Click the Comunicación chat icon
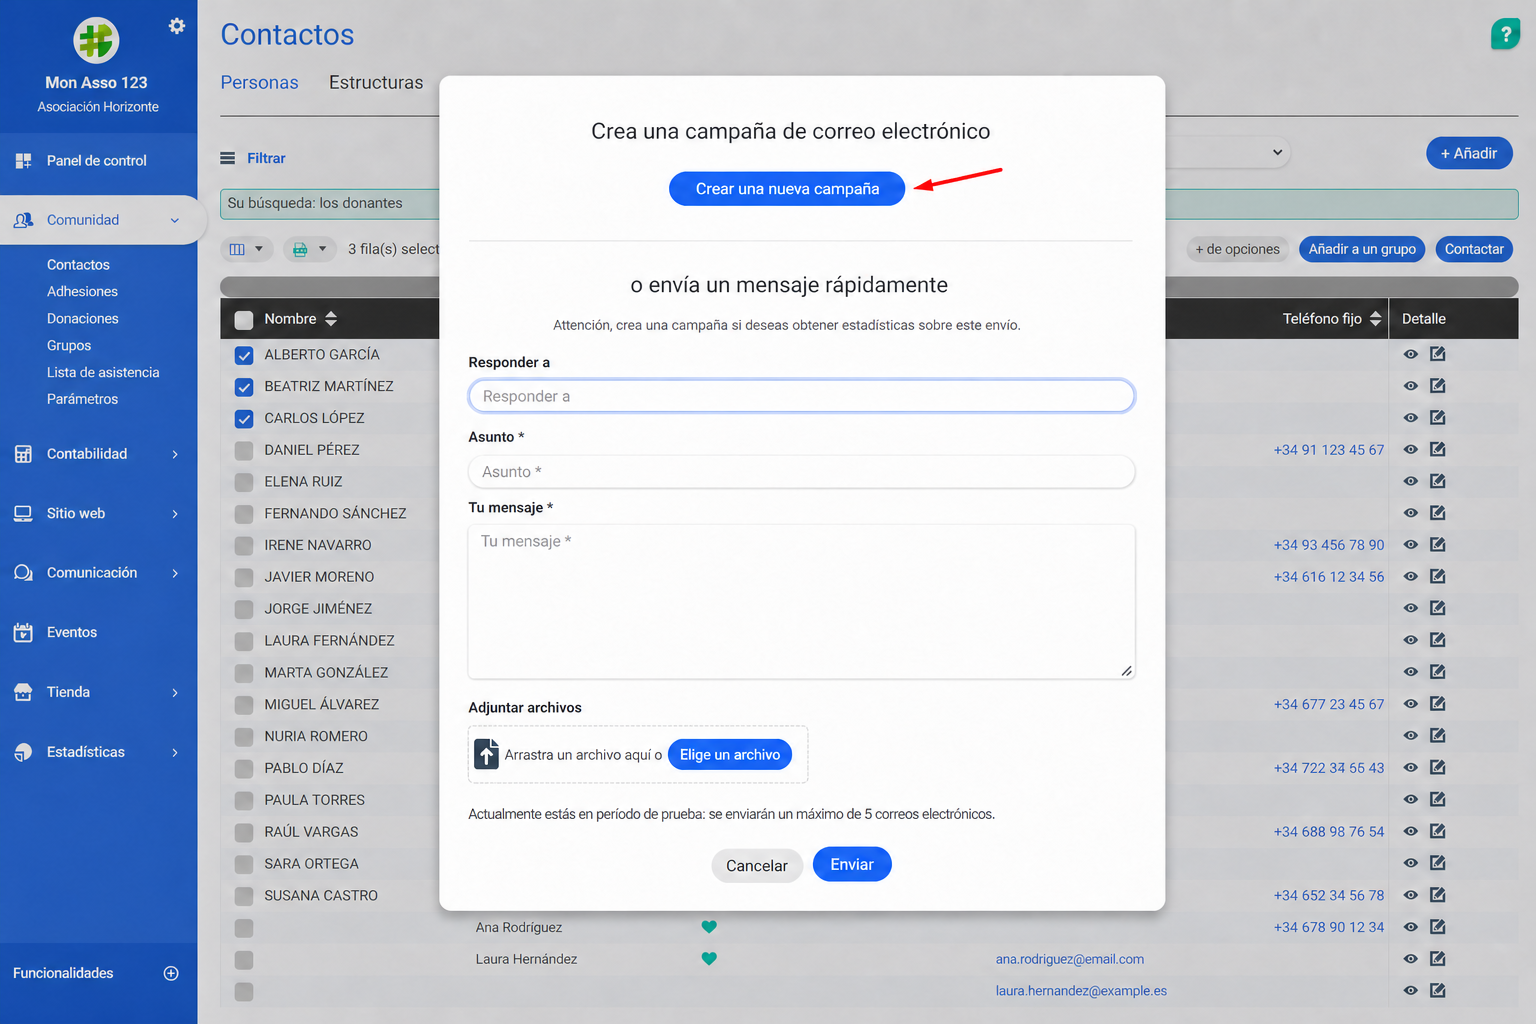The width and height of the screenshot is (1536, 1024). (x=23, y=573)
